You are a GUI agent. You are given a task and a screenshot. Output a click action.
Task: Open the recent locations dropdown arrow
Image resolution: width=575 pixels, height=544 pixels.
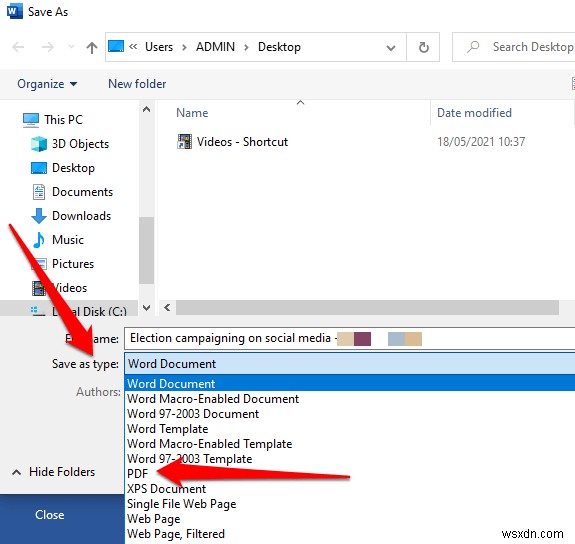pos(71,47)
